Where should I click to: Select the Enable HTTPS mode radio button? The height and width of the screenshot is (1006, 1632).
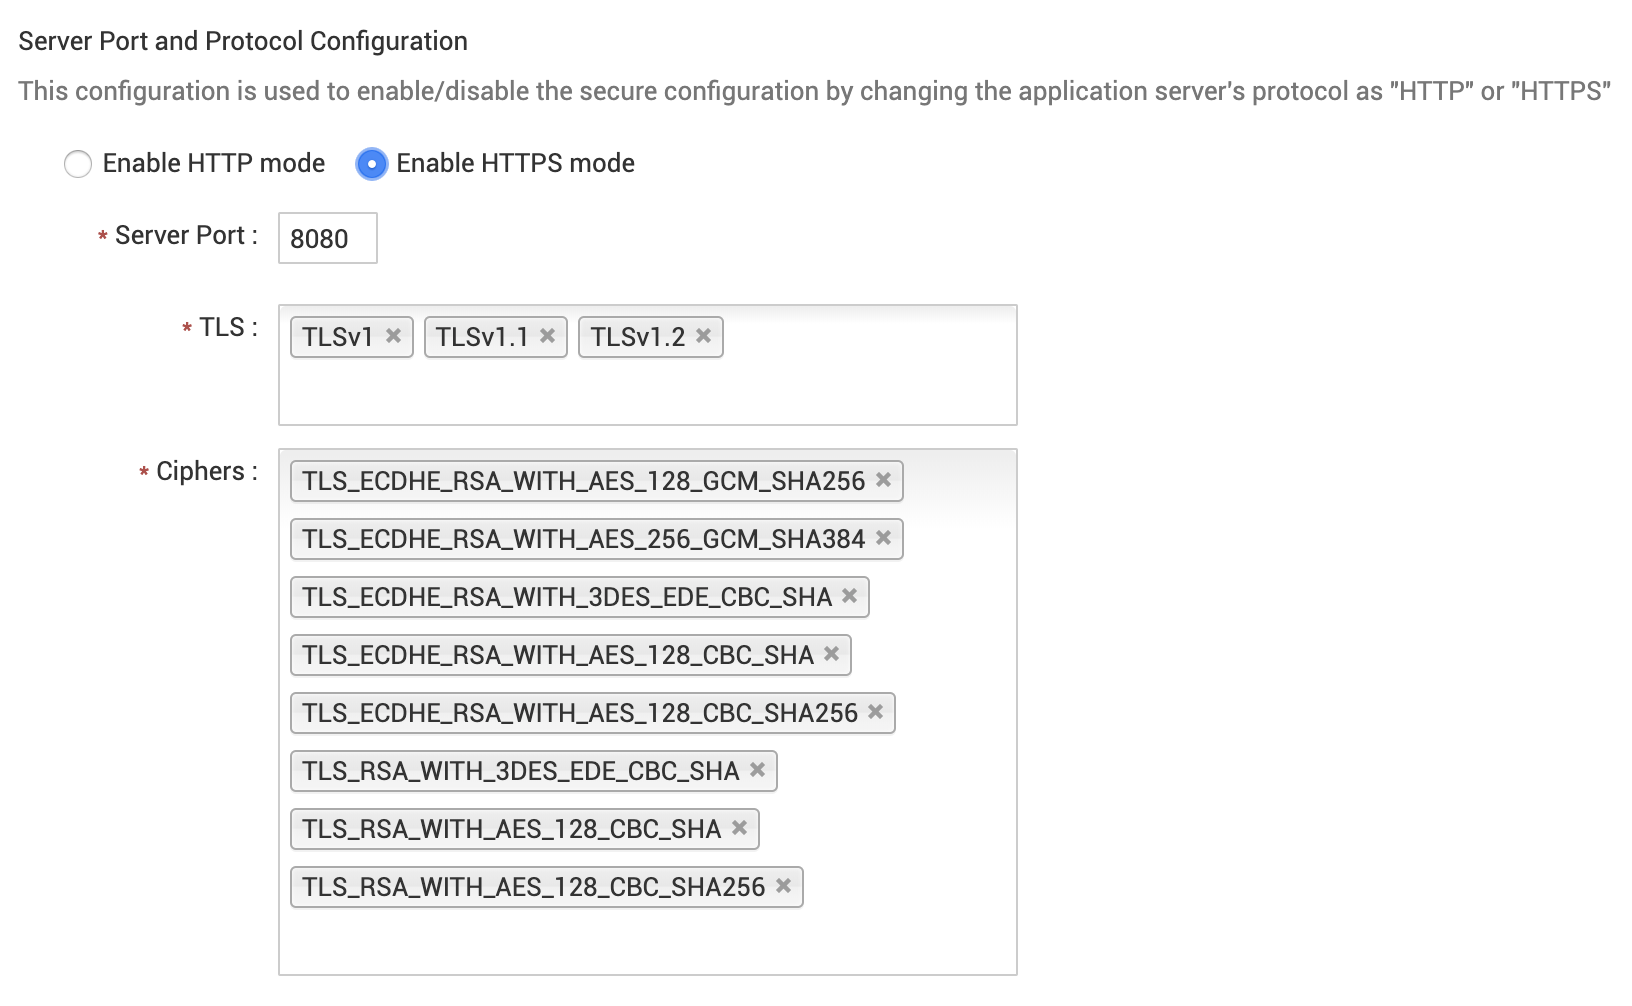pos(371,164)
